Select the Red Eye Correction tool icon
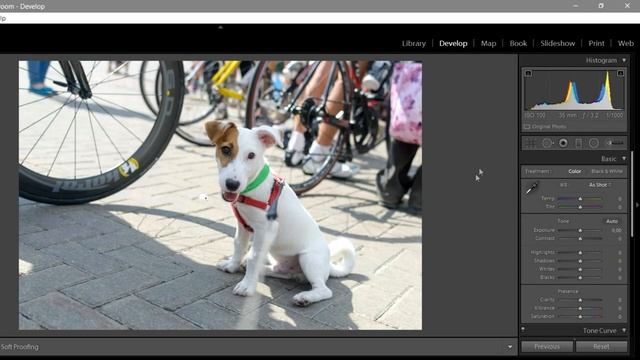This screenshot has height=360, width=640. pyautogui.click(x=563, y=143)
